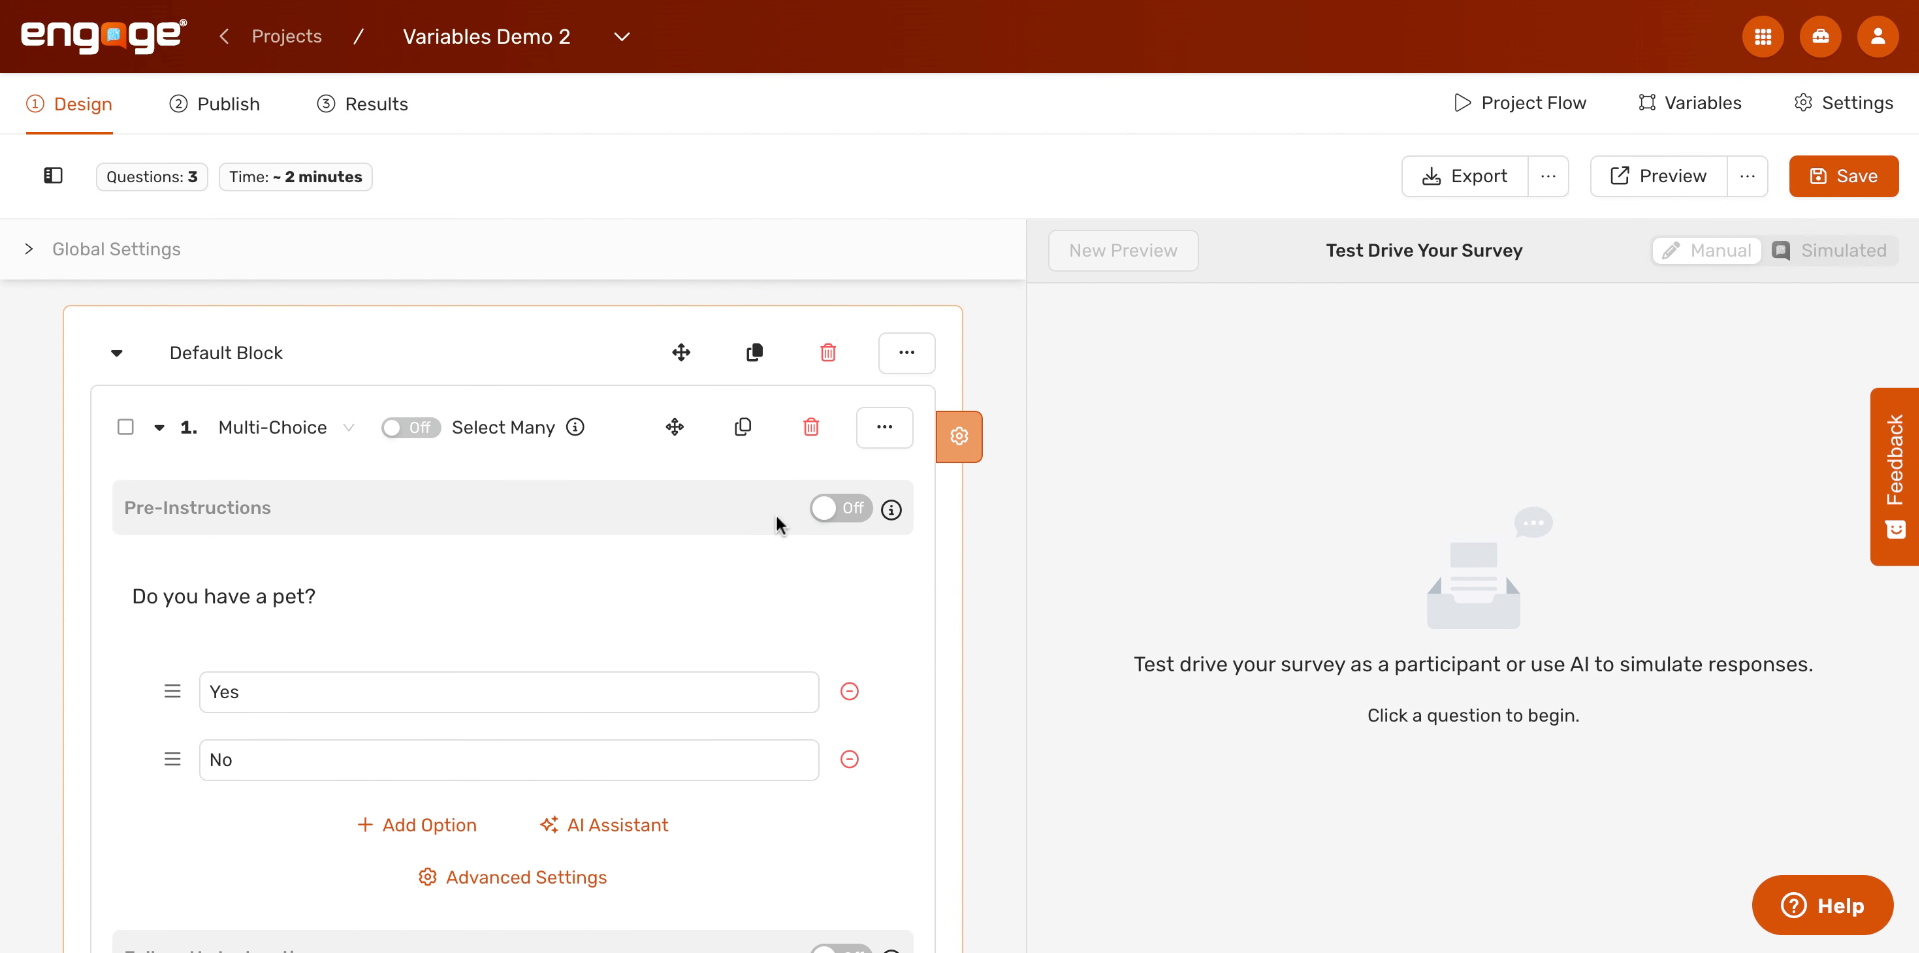Show Select Many info tooltip icon
This screenshot has width=1919, height=953.
(x=575, y=427)
